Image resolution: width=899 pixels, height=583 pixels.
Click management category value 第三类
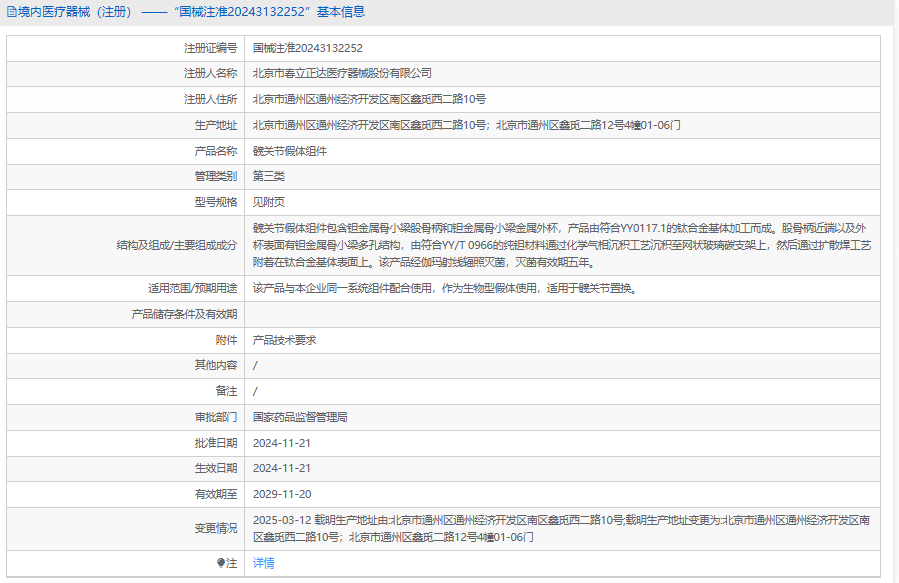pos(268,177)
